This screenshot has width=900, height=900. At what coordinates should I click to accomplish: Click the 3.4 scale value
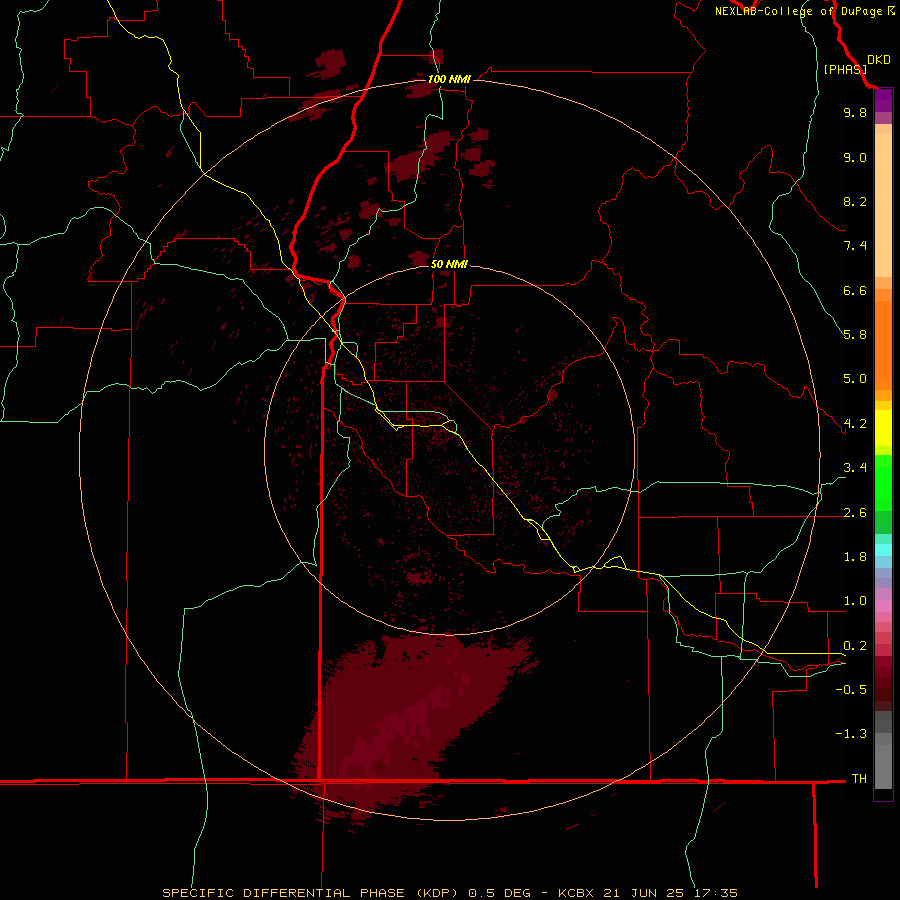click(855, 468)
